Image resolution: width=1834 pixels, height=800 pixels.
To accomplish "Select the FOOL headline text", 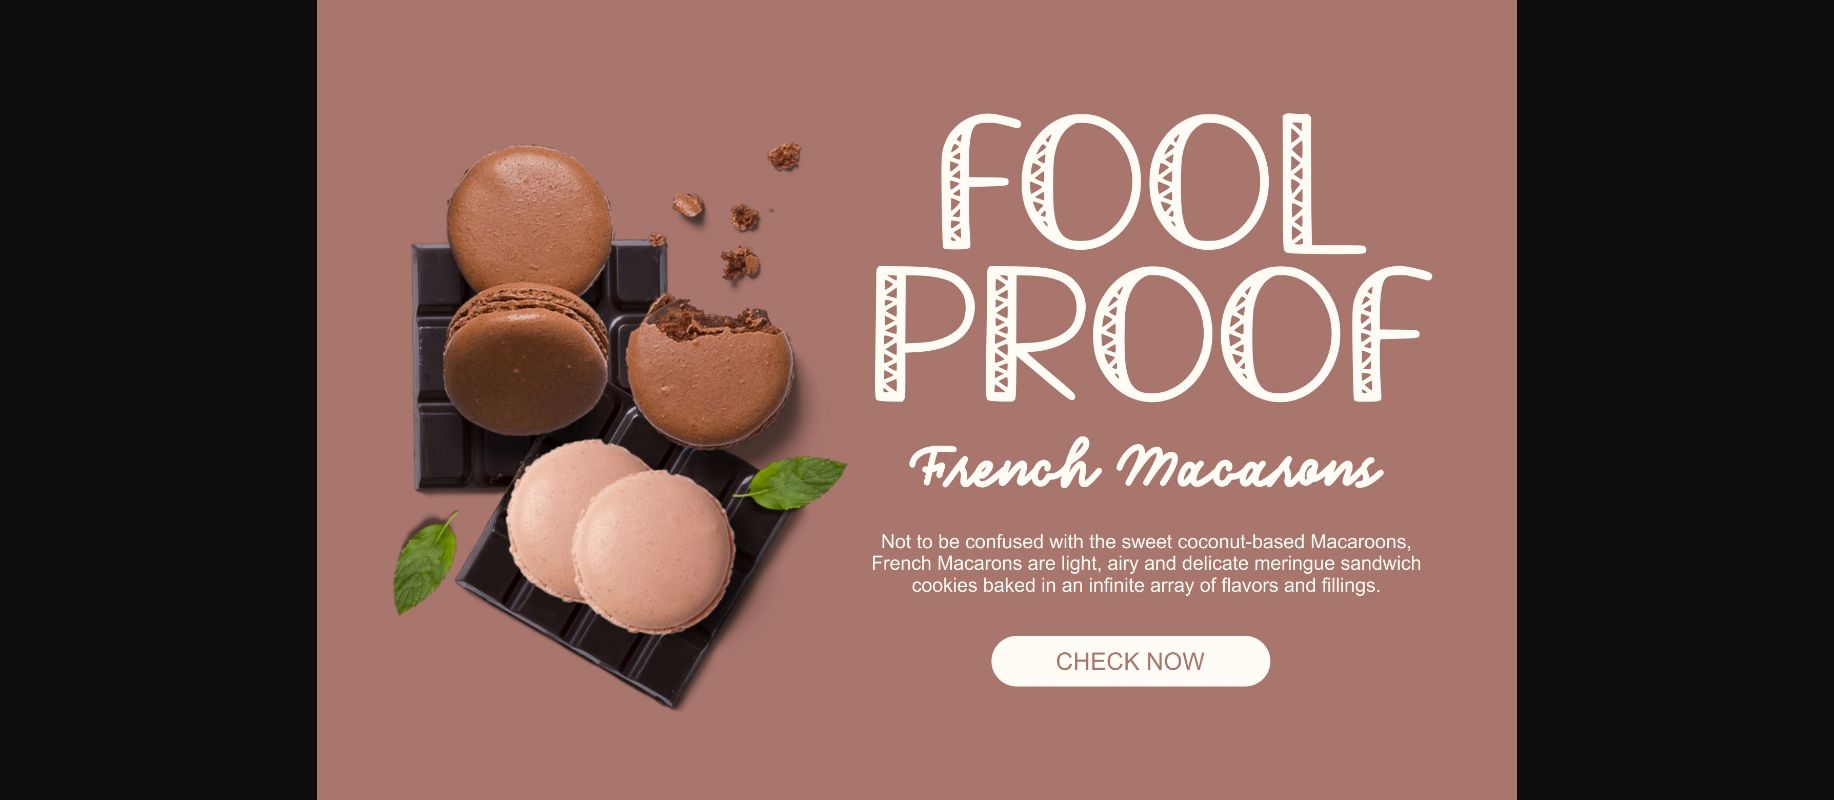I will click(x=1152, y=181).
